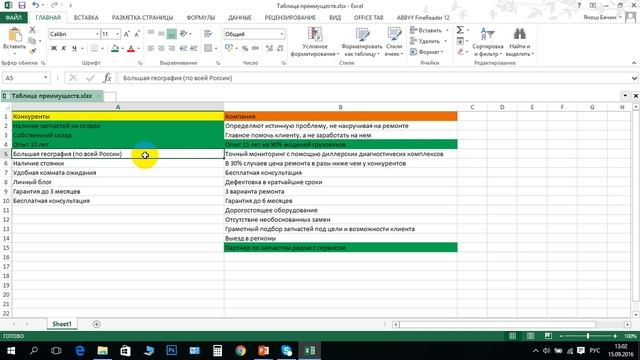This screenshot has height=360, width=640.
Task: Switch to the РАЗМЕТКА СТРАНИЦЫ tab
Action: point(142,18)
